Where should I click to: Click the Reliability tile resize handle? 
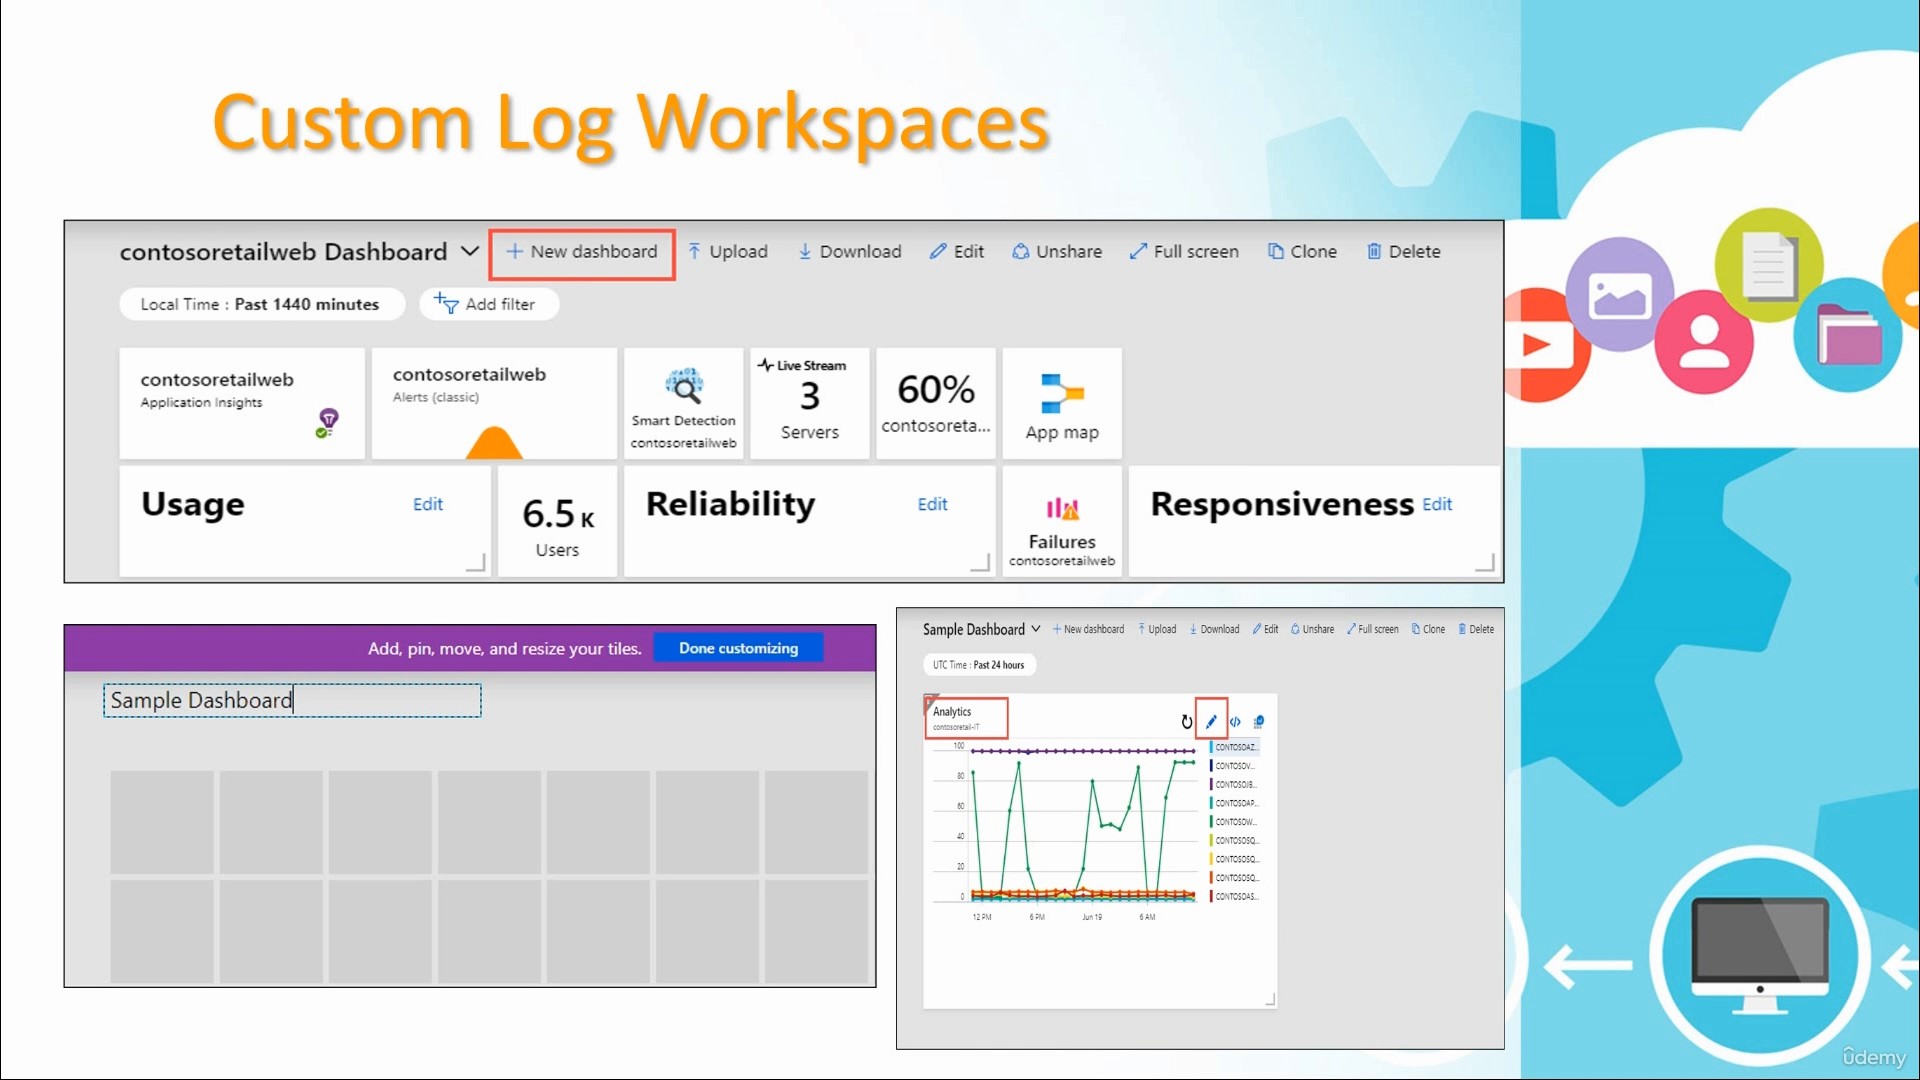pyautogui.click(x=982, y=563)
